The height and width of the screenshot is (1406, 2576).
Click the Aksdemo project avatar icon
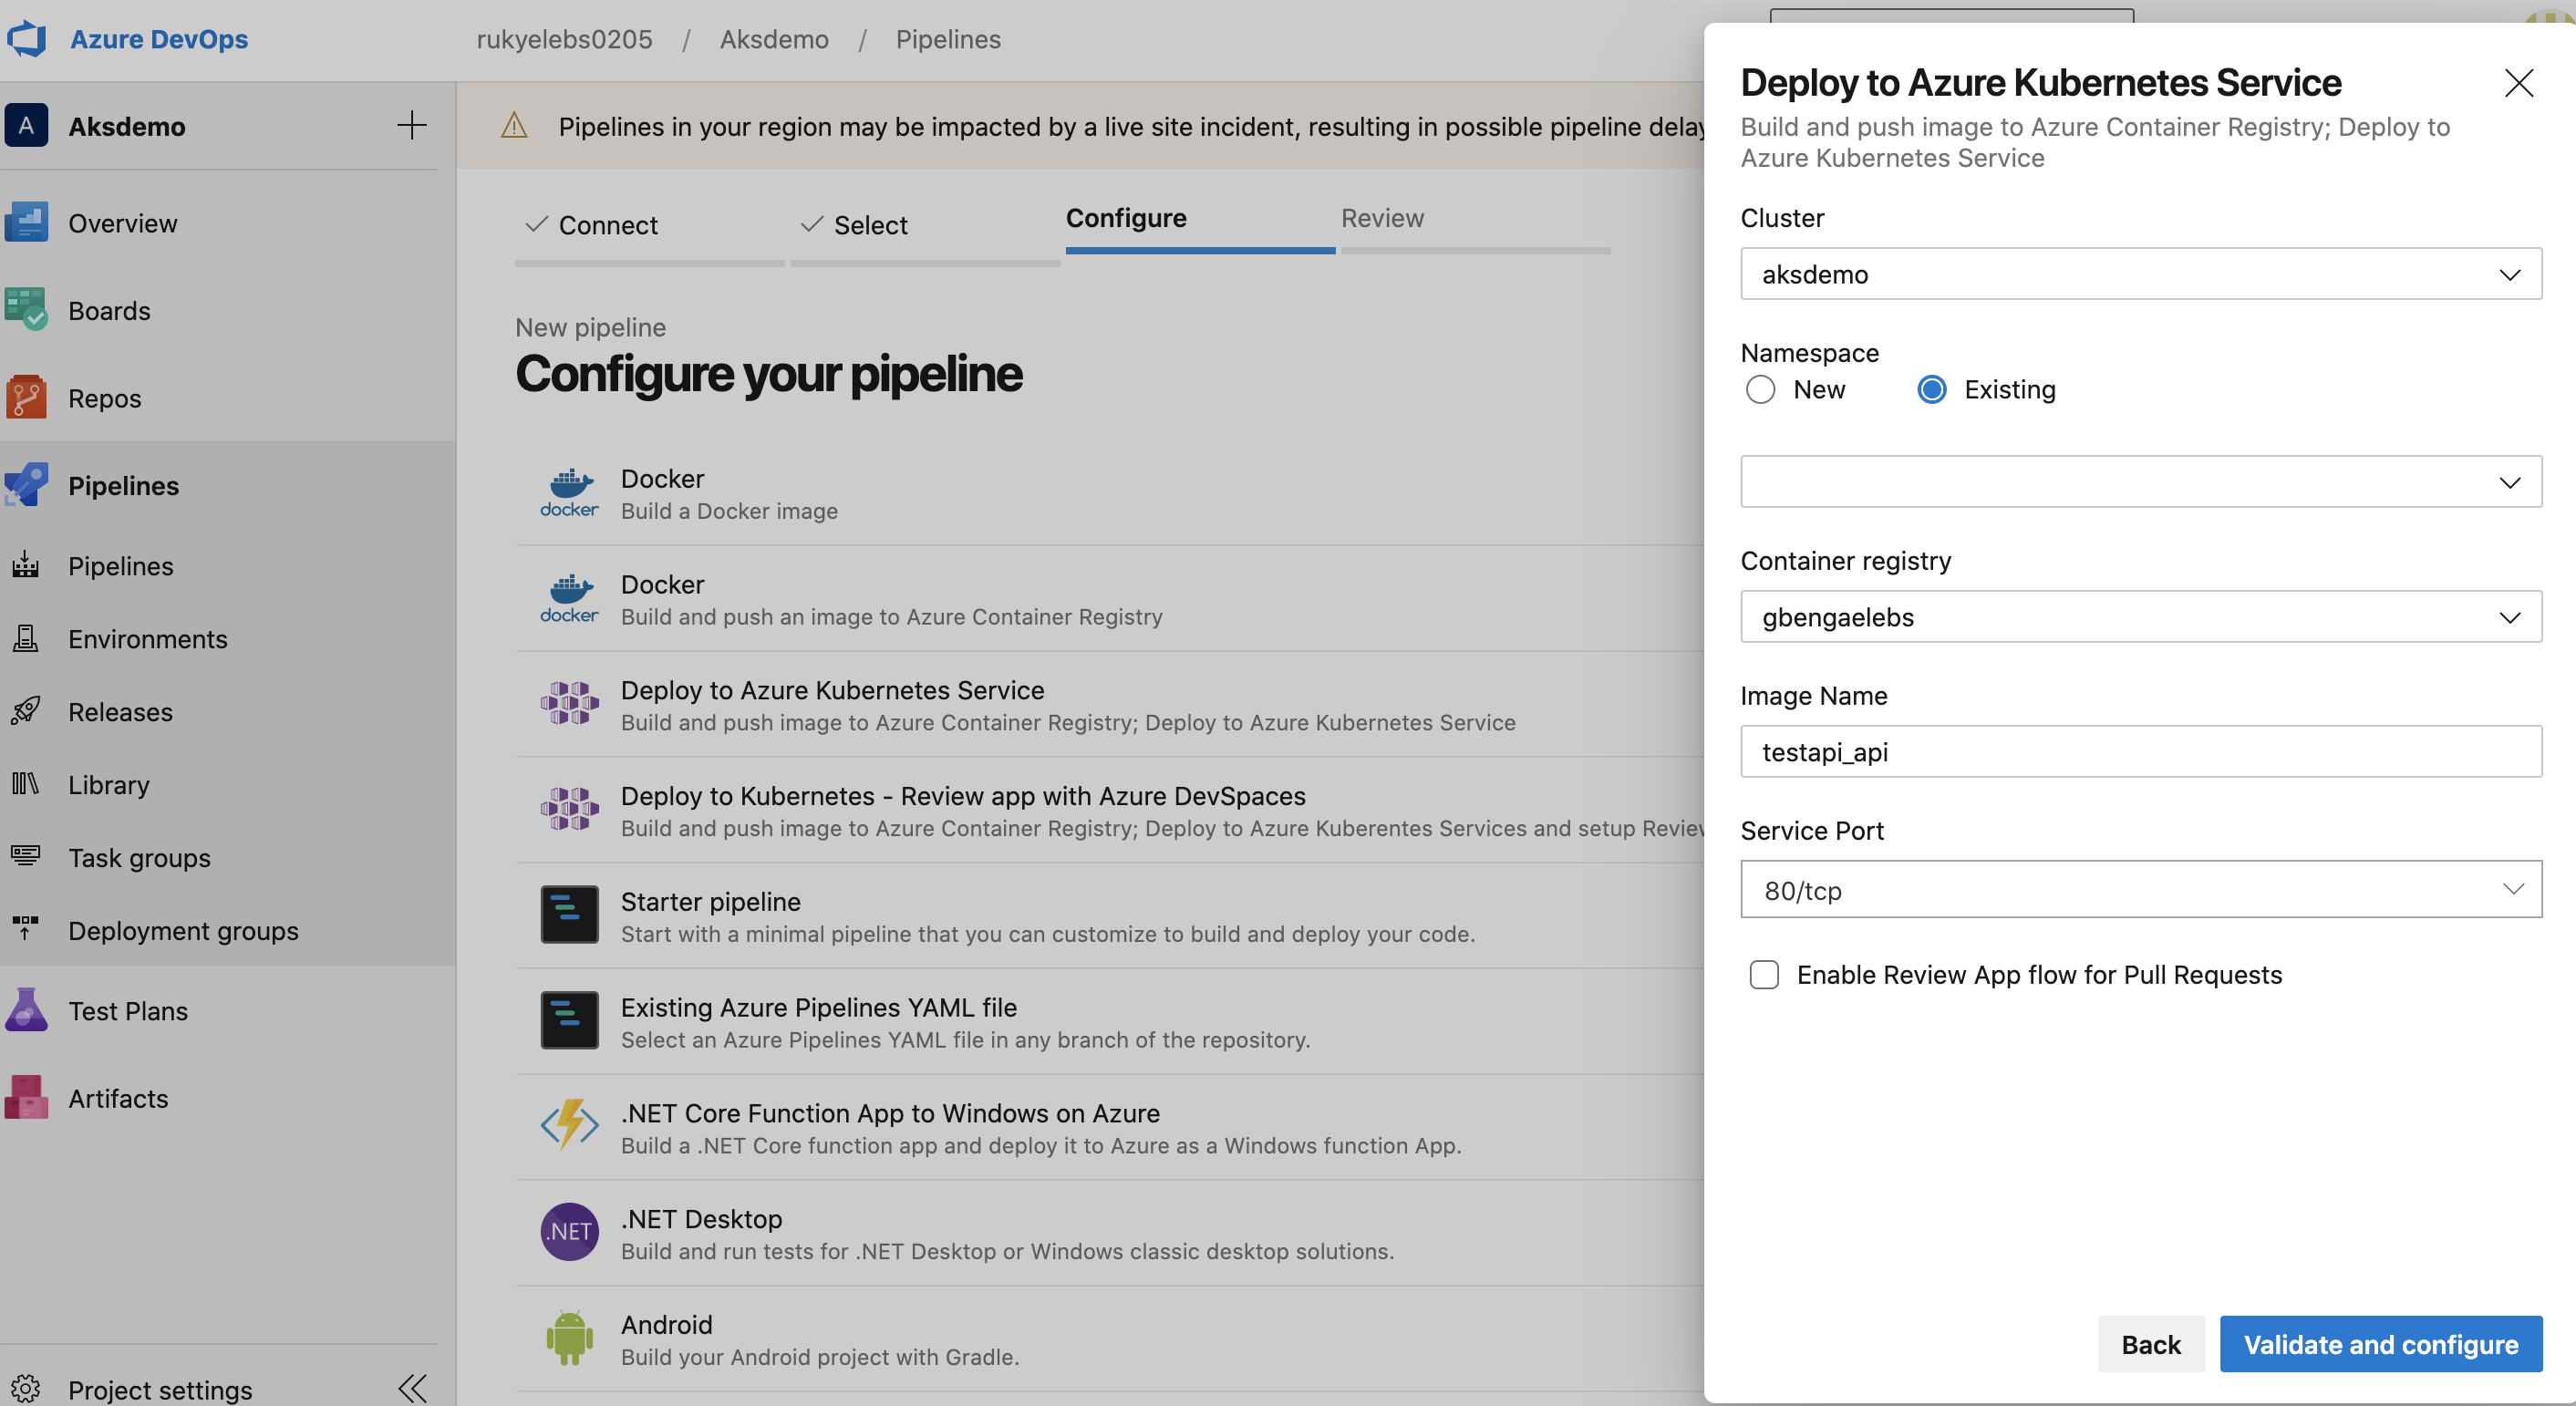click(x=26, y=126)
